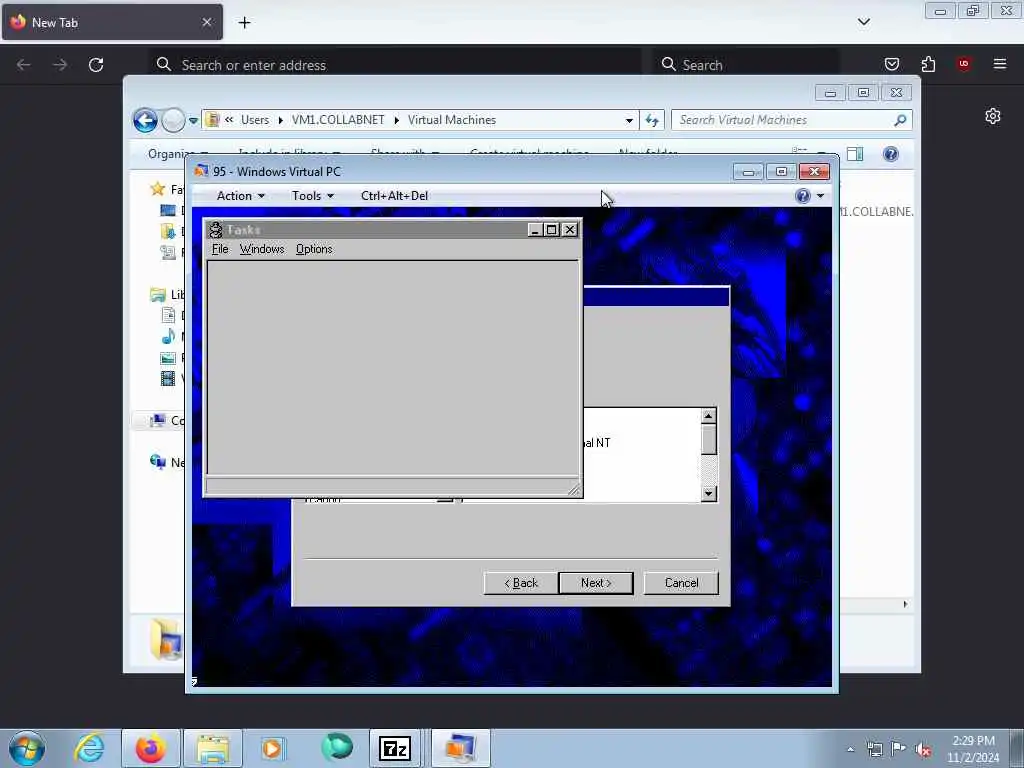Select Virtual Machines in the address path
This screenshot has height=768, width=1024.
tap(452, 120)
